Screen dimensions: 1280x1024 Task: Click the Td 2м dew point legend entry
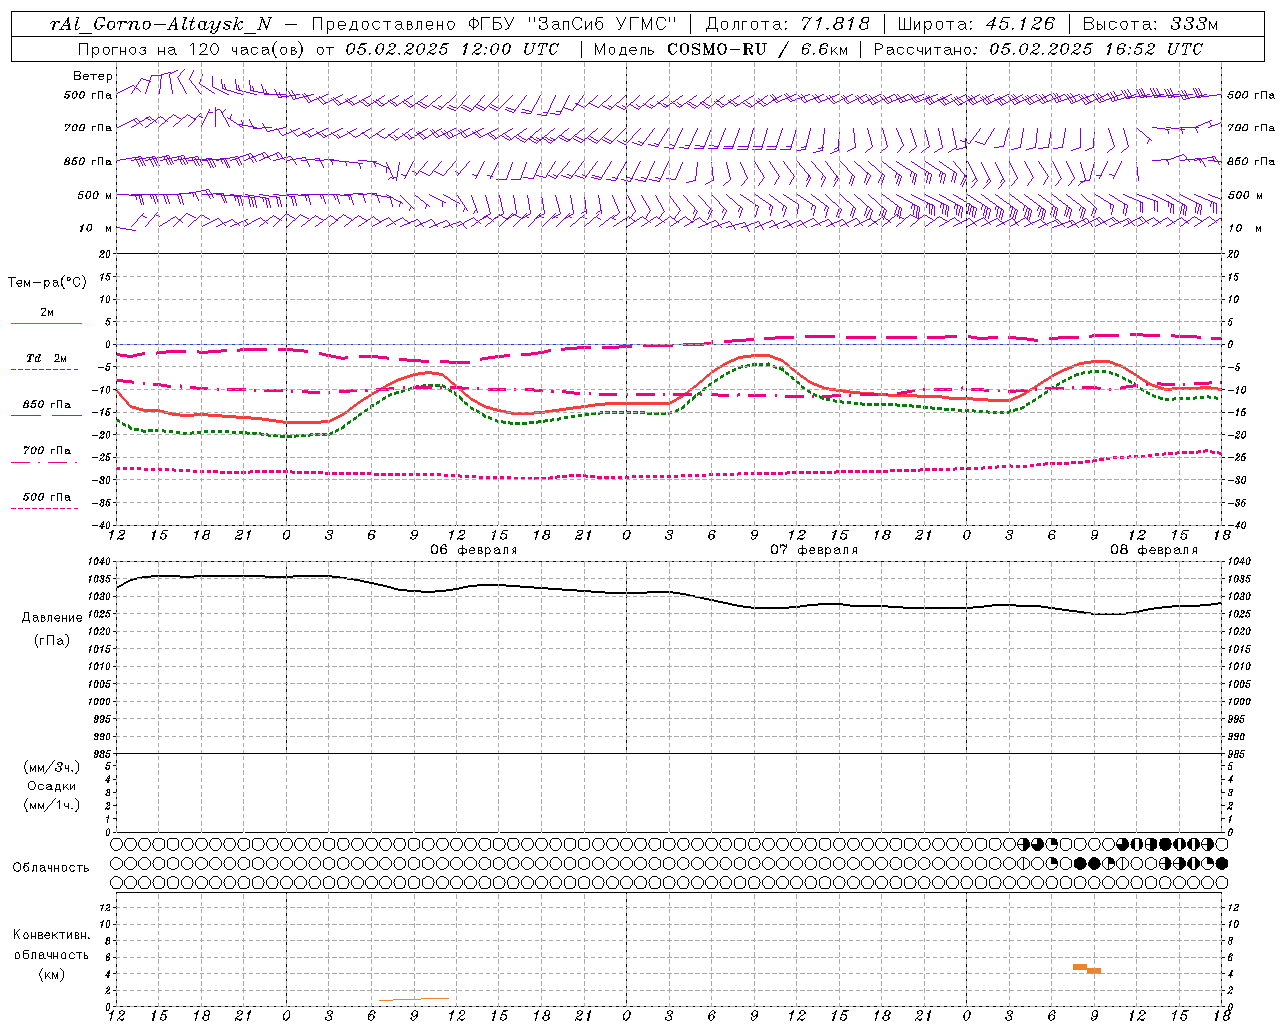tap(46, 358)
